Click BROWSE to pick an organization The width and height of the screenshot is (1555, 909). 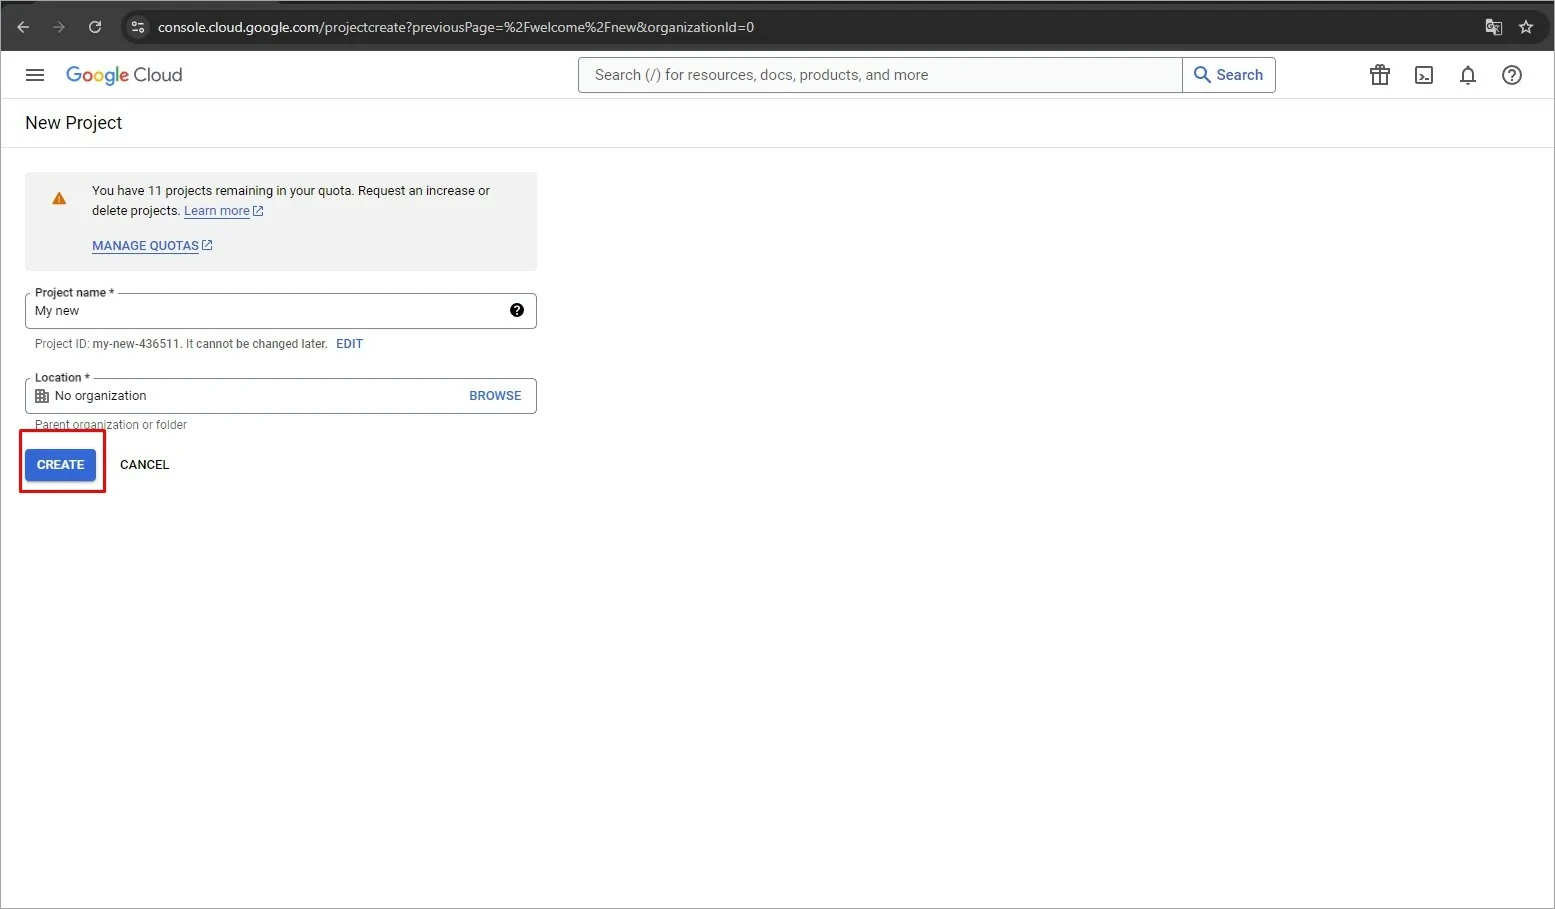coord(495,395)
